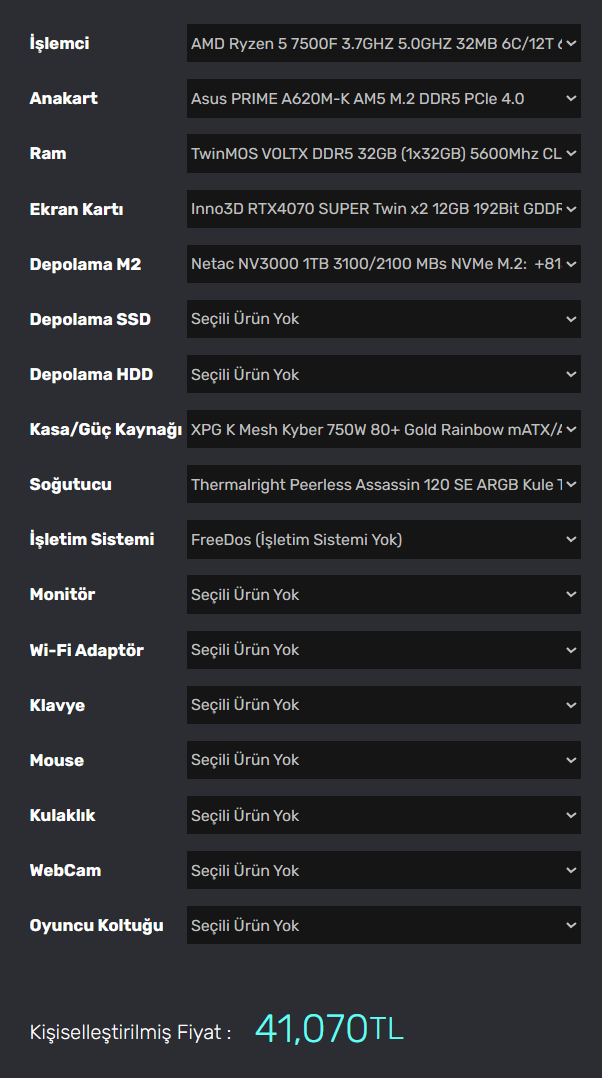602x1078 pixels.
Task: Open the Ram selection dropdown
Action: [383, 154]
